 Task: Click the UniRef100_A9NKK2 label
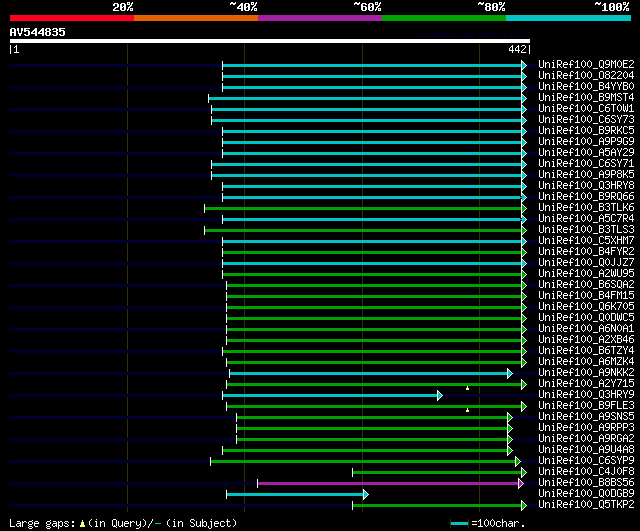(x=586, y=373)
